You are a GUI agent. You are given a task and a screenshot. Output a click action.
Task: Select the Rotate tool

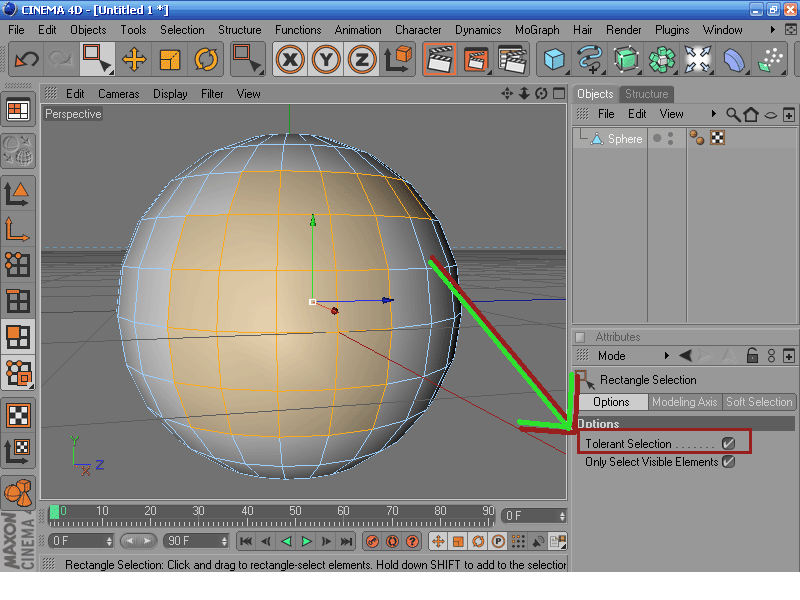[206, 60]
